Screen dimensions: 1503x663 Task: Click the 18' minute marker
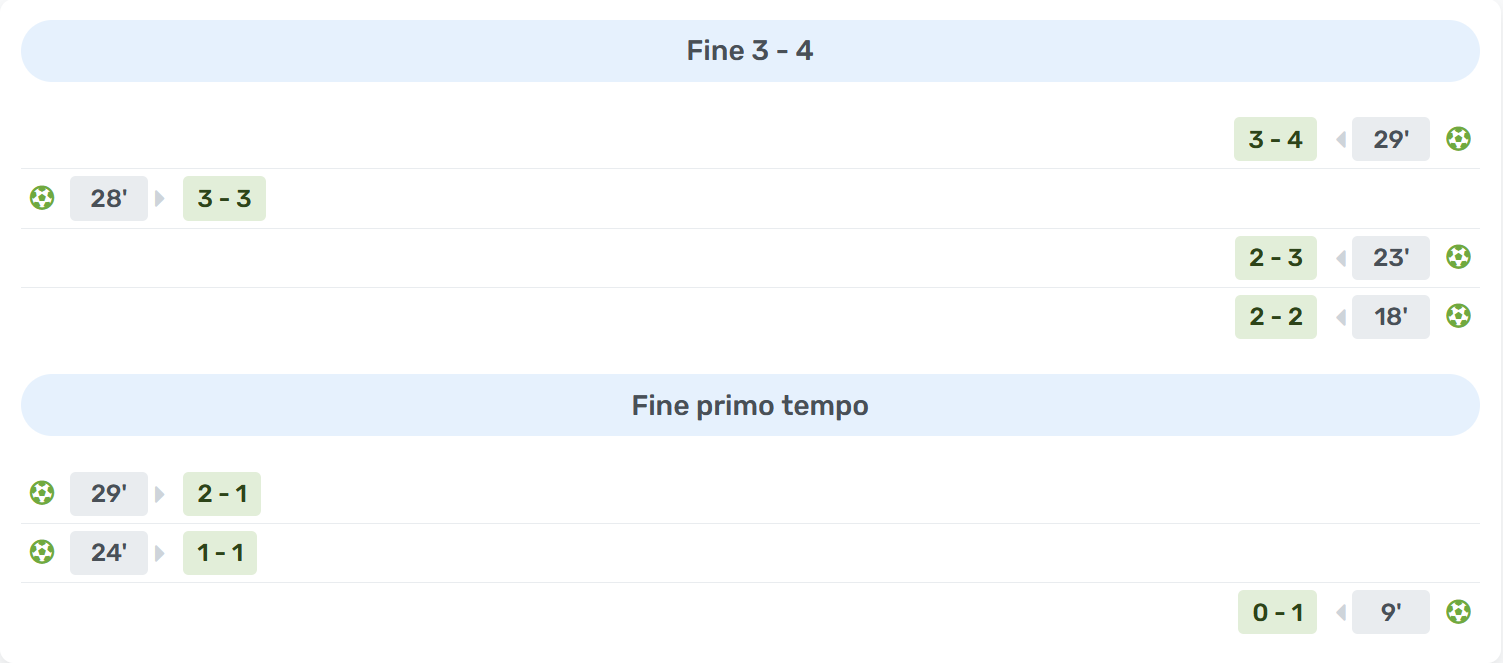click(x=1390, y=317)
